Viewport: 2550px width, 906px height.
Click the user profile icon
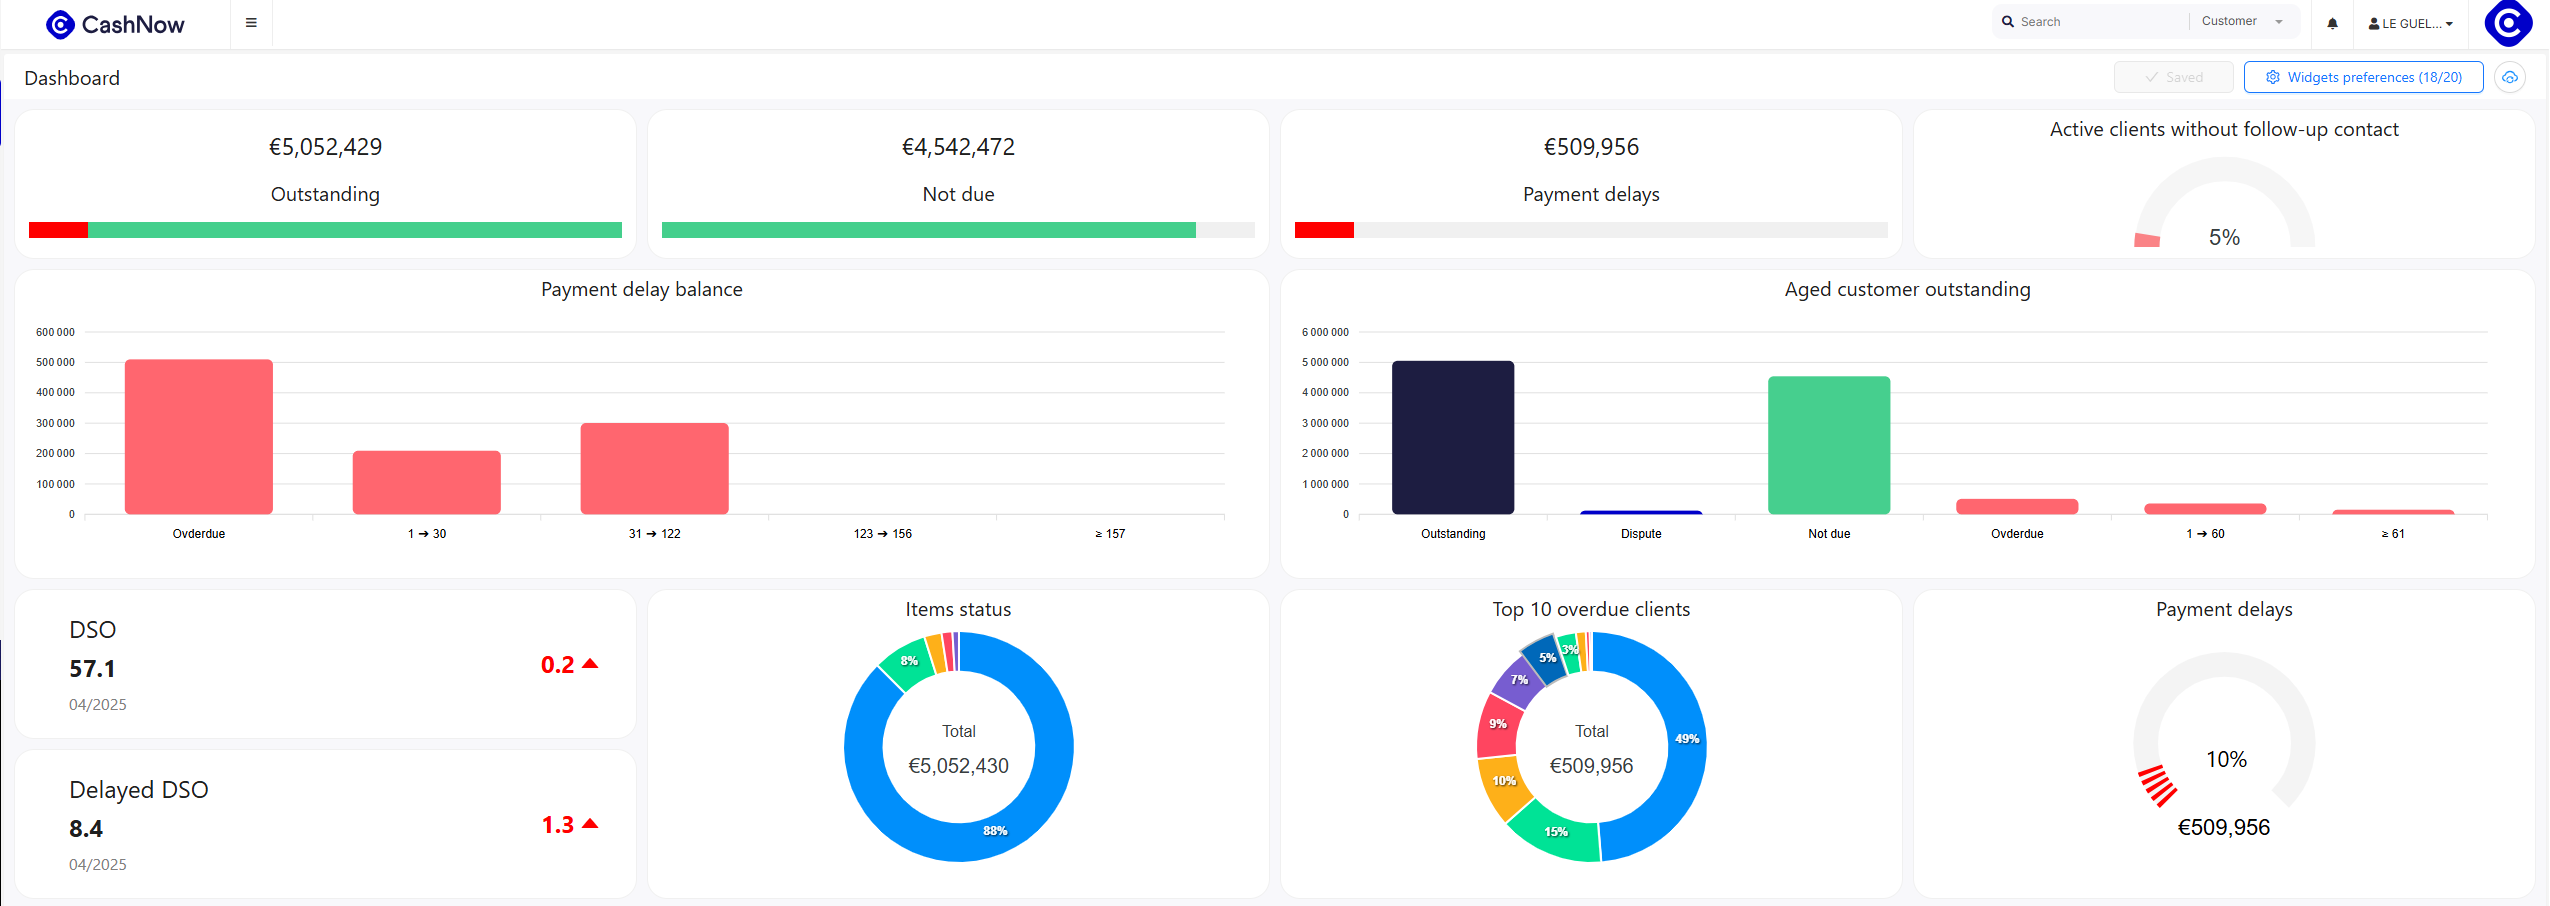click(2374, 23)
